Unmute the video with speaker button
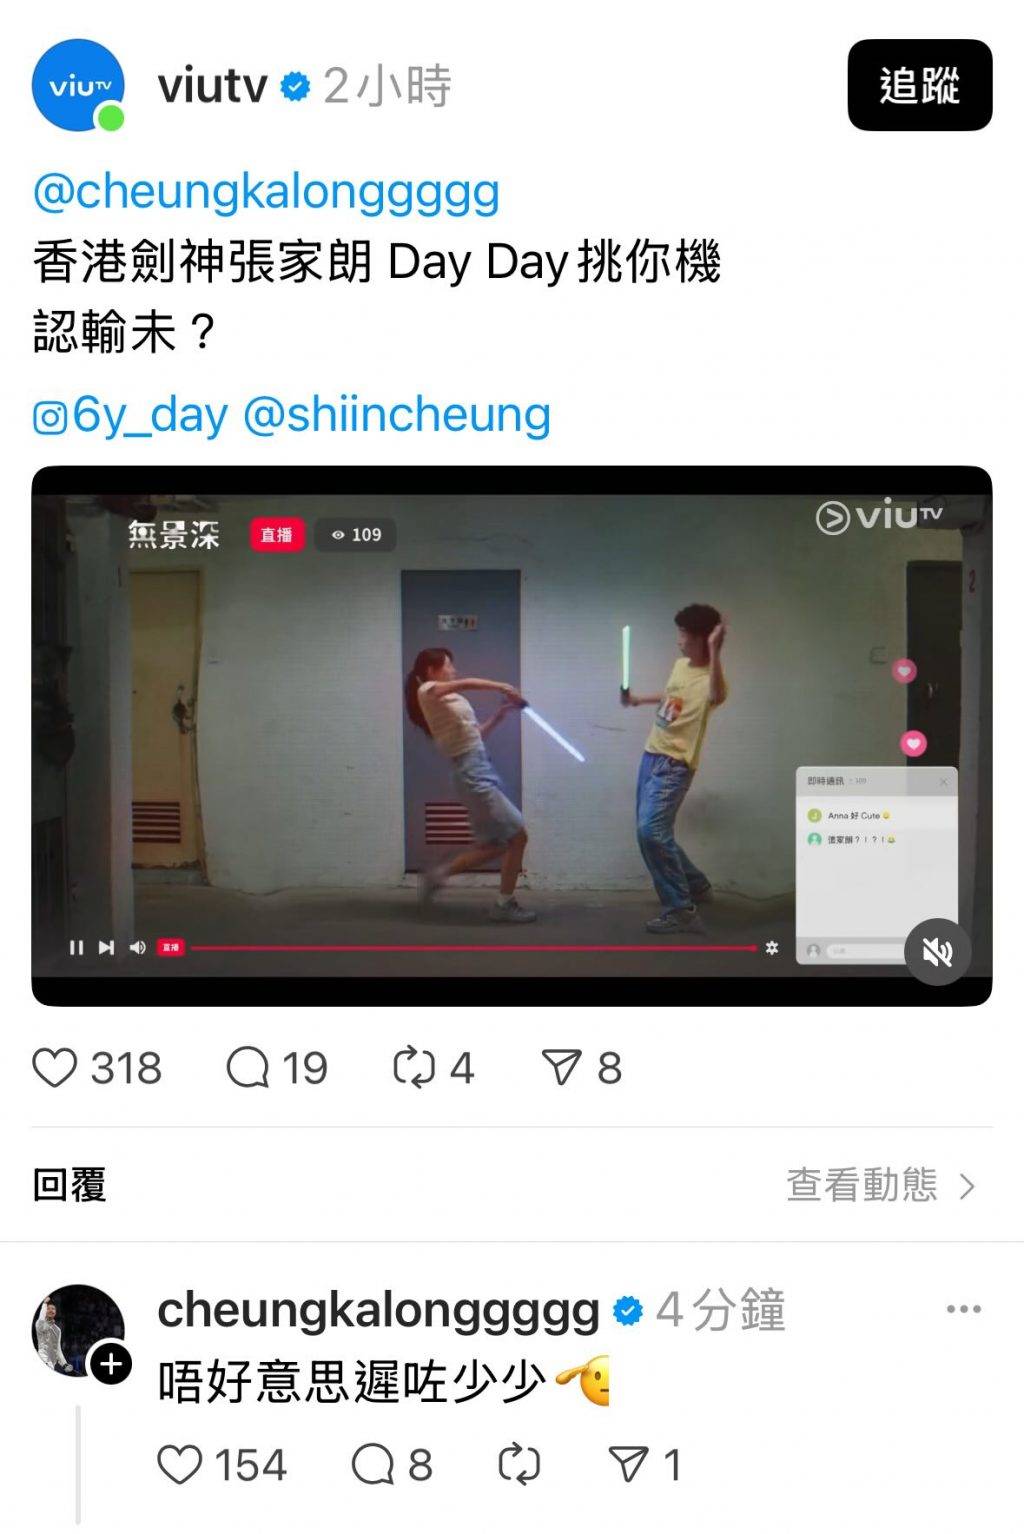This screenshot has height=1534, width=1024. tap(937, 952)
